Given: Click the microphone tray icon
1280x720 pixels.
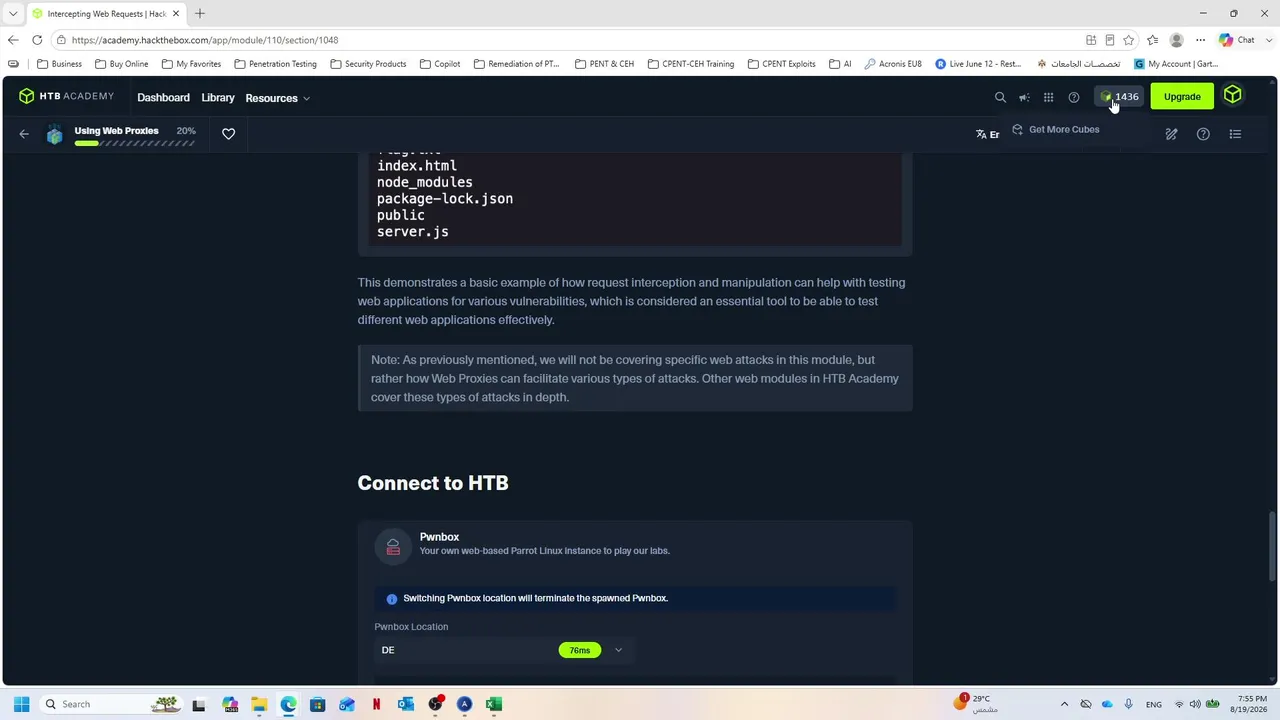Looking at the screenshot, I should click(x=1128, y=704).
